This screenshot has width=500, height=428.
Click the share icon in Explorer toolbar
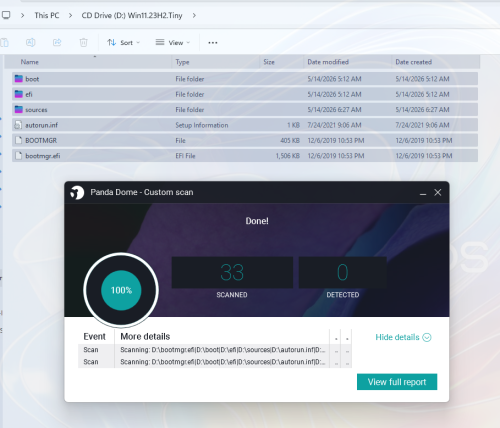[57, 42]
